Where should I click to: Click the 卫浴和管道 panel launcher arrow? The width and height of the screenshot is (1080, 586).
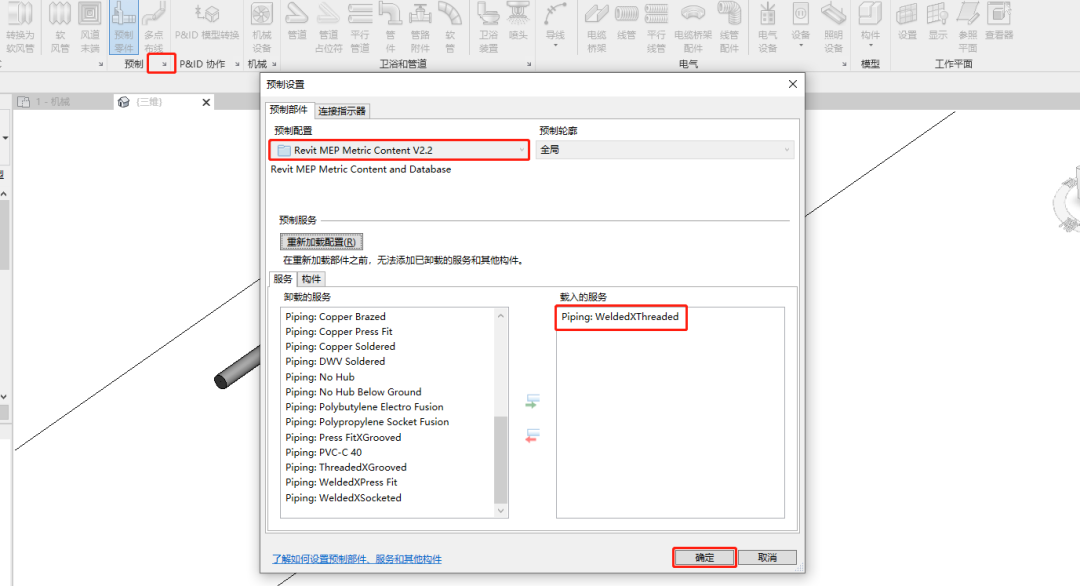(529, 64)
